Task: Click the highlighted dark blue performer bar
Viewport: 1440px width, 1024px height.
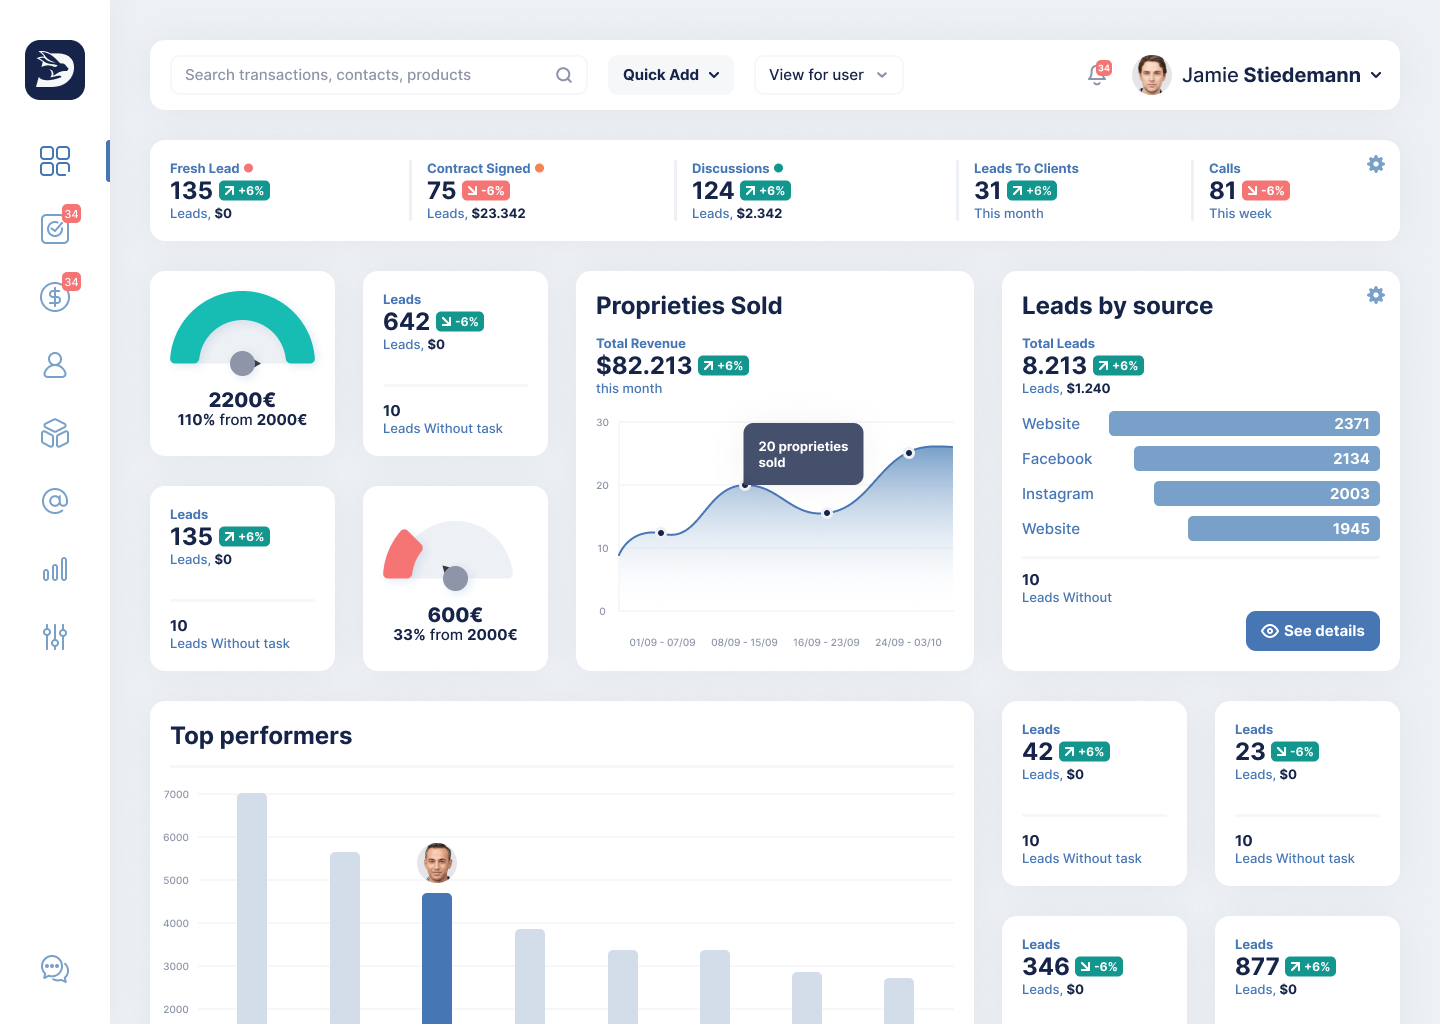Action: tap(437, 958)
